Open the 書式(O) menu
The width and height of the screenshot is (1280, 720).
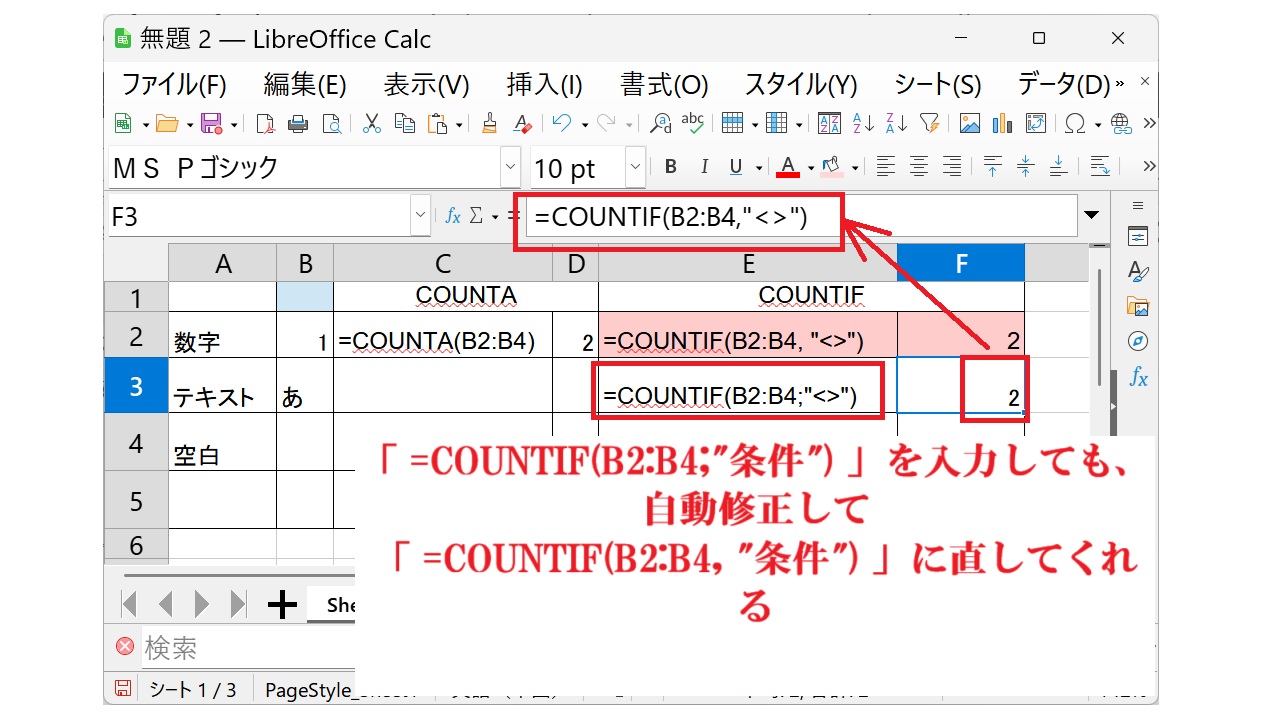coord(664,85)
